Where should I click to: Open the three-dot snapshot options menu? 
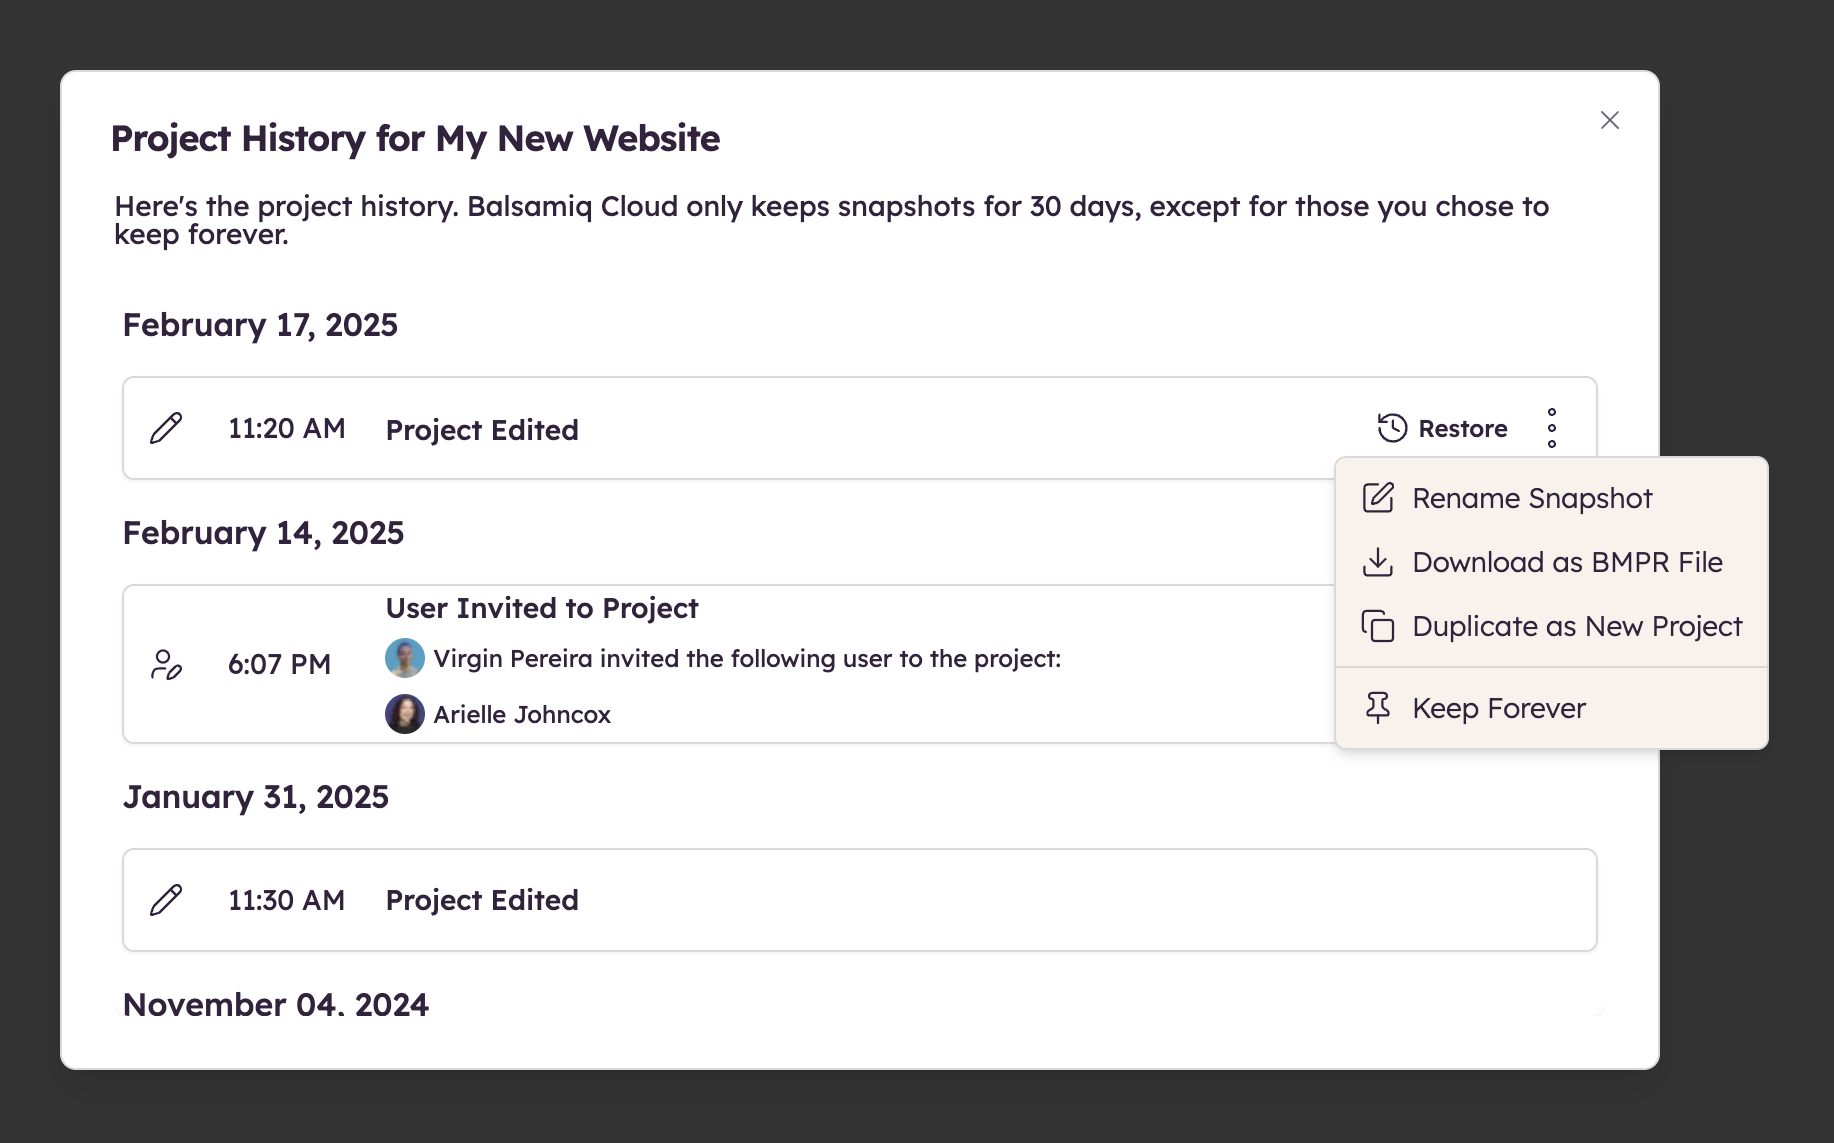point(1552,428)
